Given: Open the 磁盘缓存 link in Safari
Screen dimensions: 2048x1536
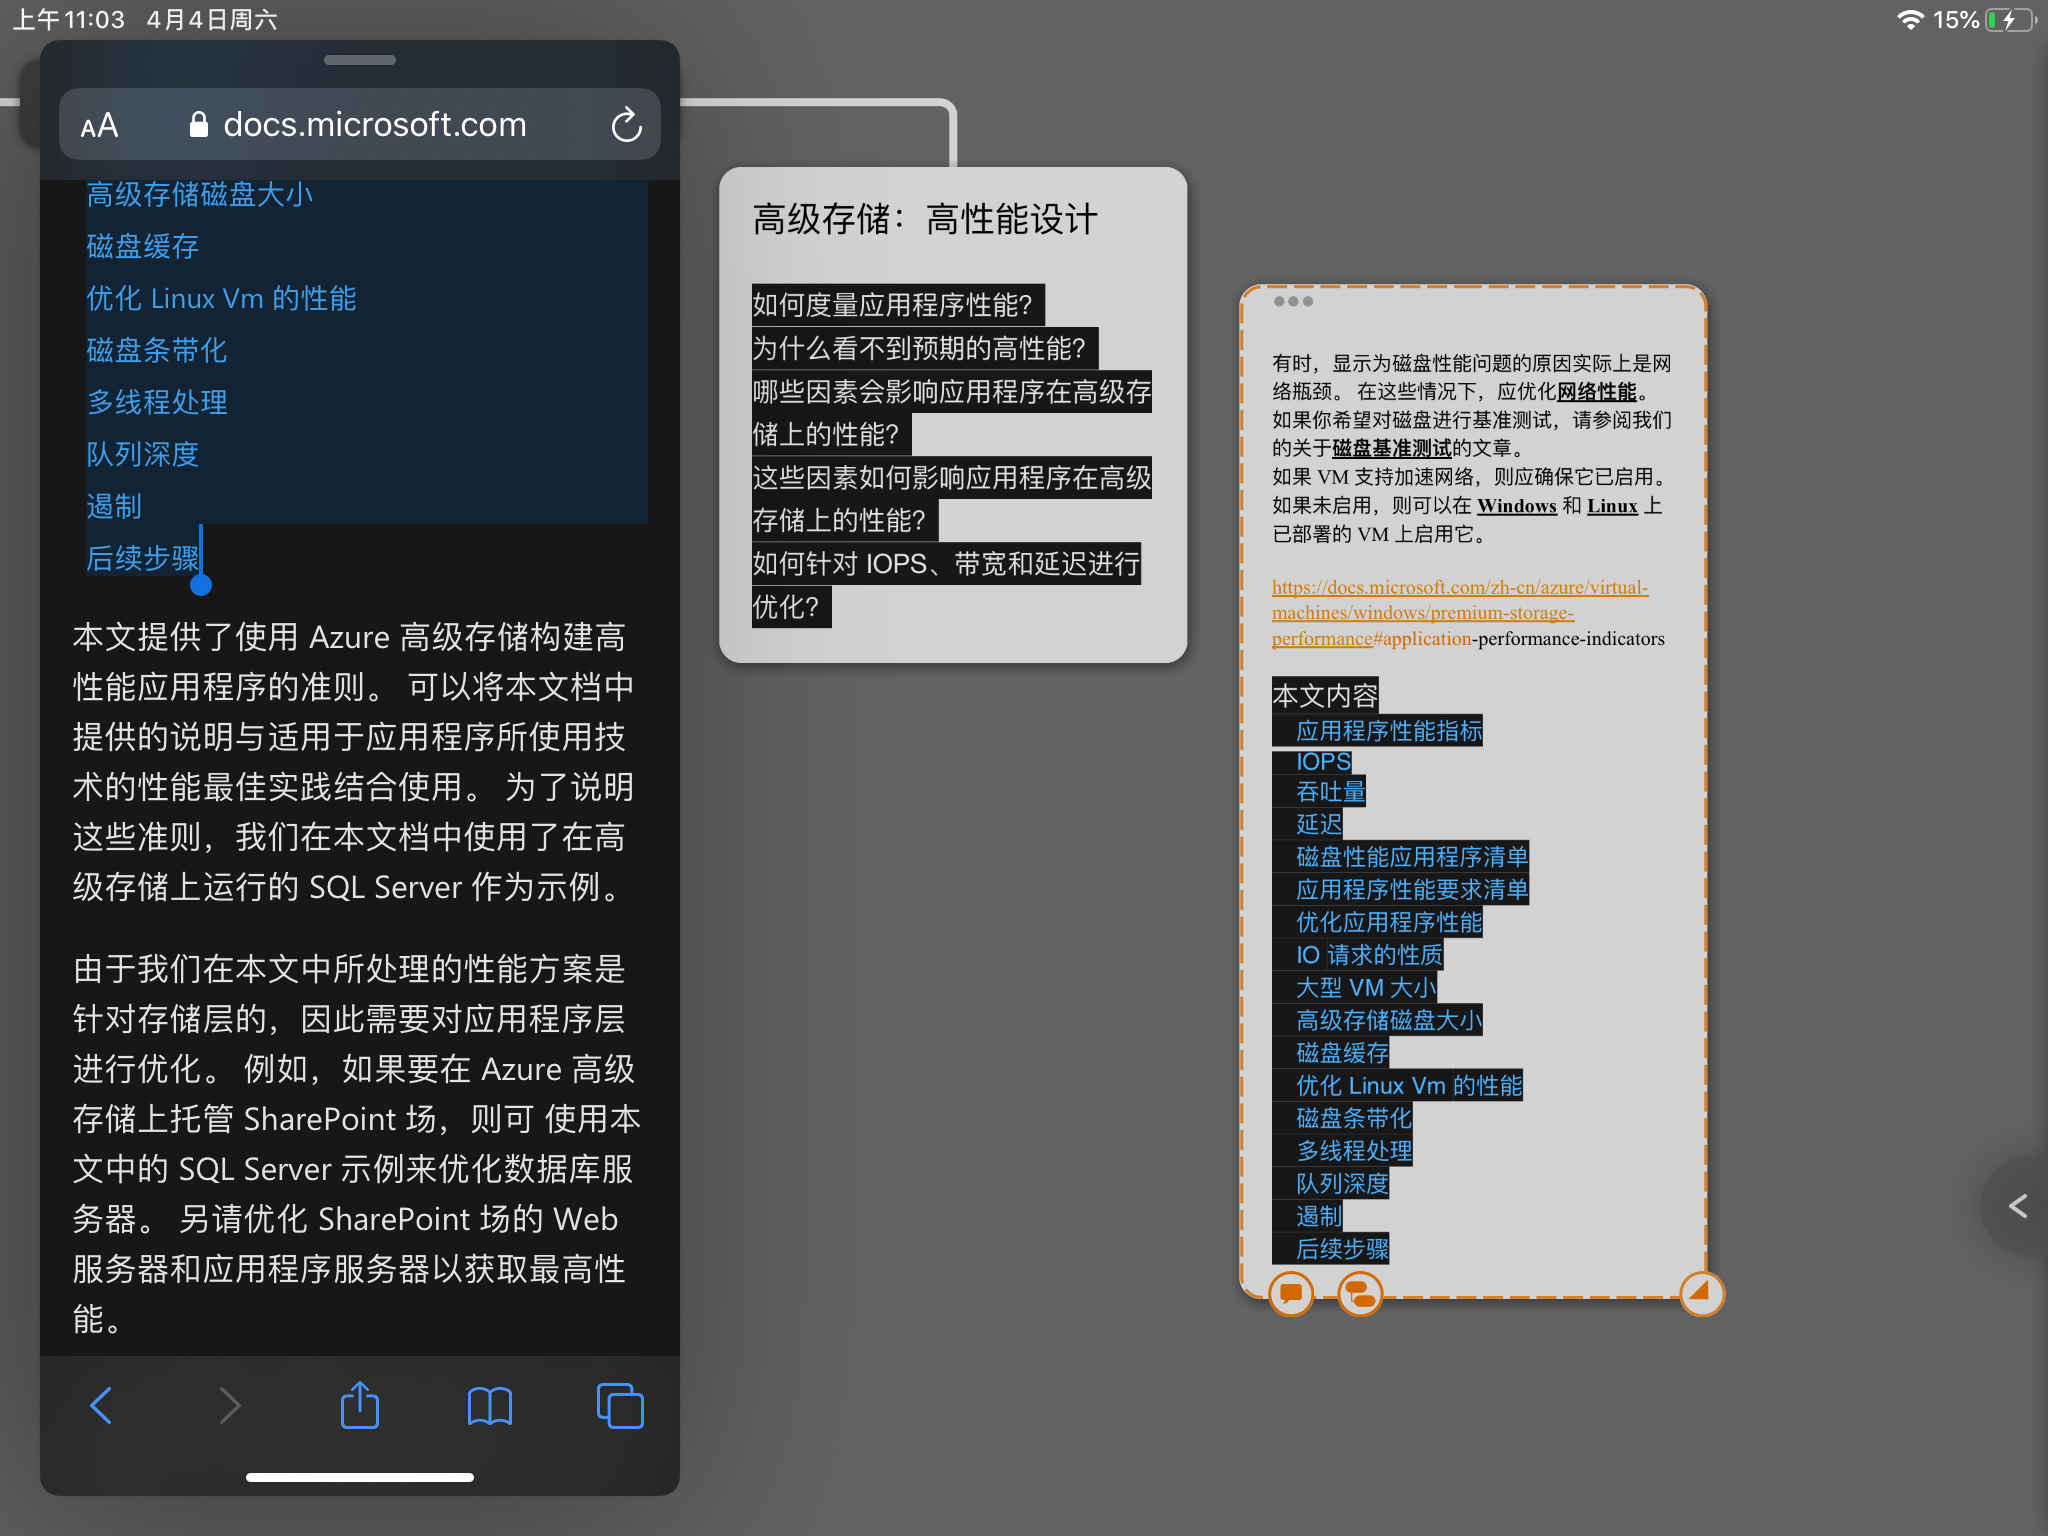Looking at the screenshot, I should (143, 246).
